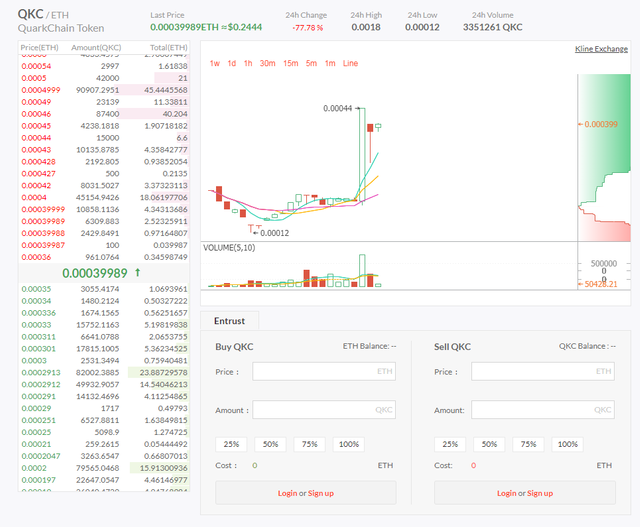Select sell order priced 0.00043
This screenshot has width=640, height=527.
click(x=104, y=150)
